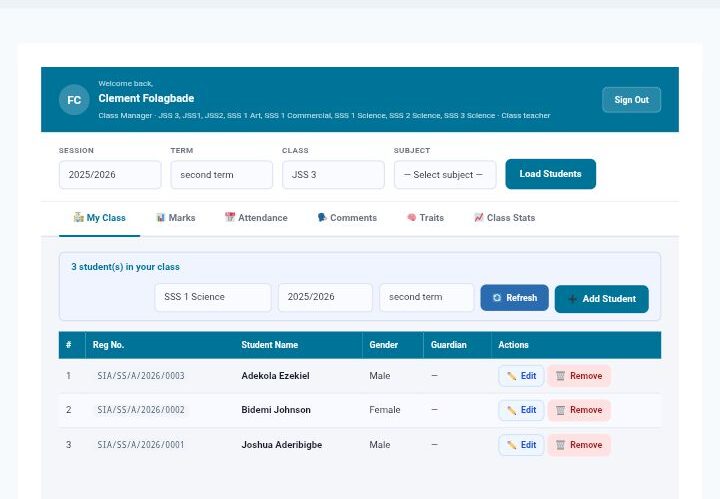Click the Load Students button

[551, 174]
